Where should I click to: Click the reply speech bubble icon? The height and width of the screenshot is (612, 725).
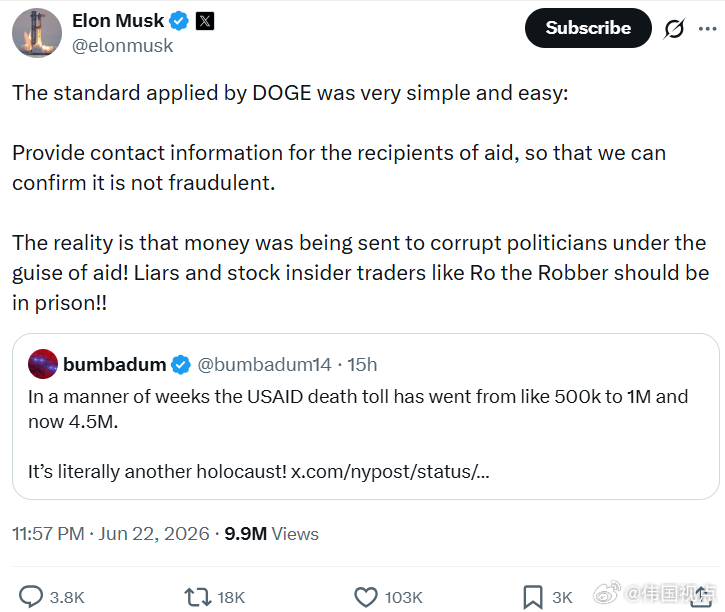pyautogui.click(x=31, y=597)
